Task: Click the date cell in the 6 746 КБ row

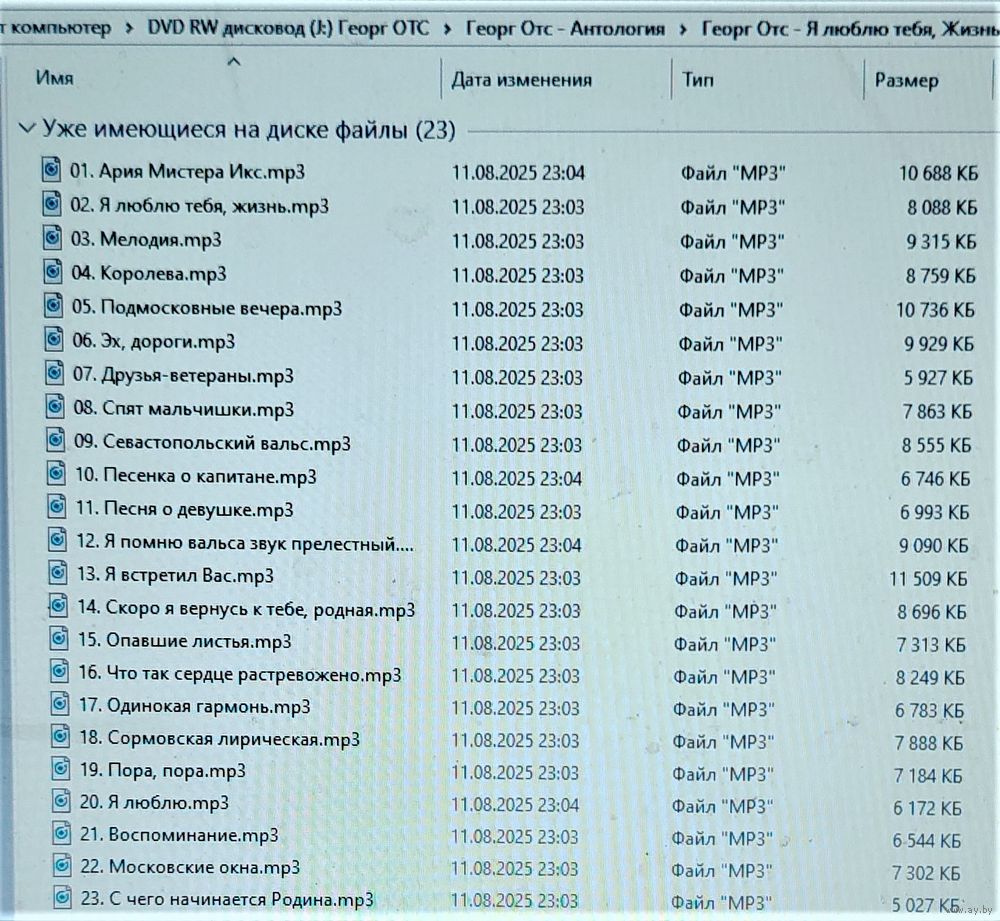Action: click(517, 478)
